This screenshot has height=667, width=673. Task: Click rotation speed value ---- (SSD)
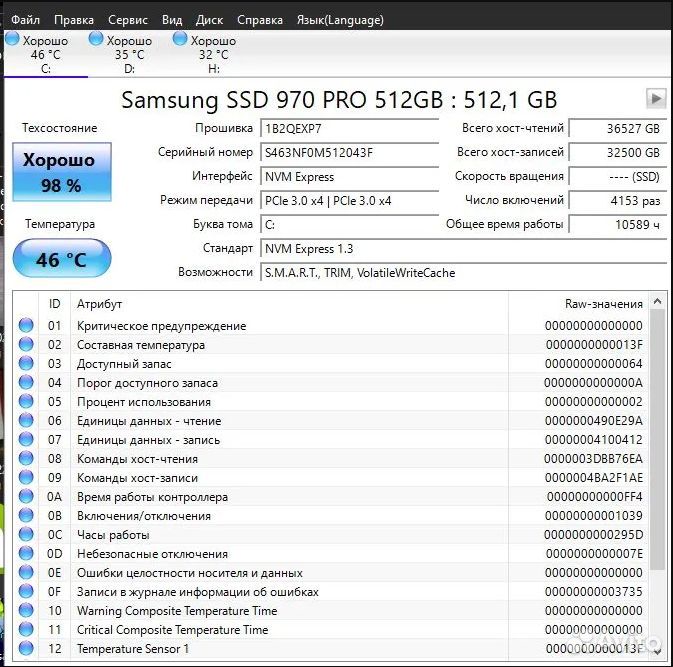coord(618,176)
